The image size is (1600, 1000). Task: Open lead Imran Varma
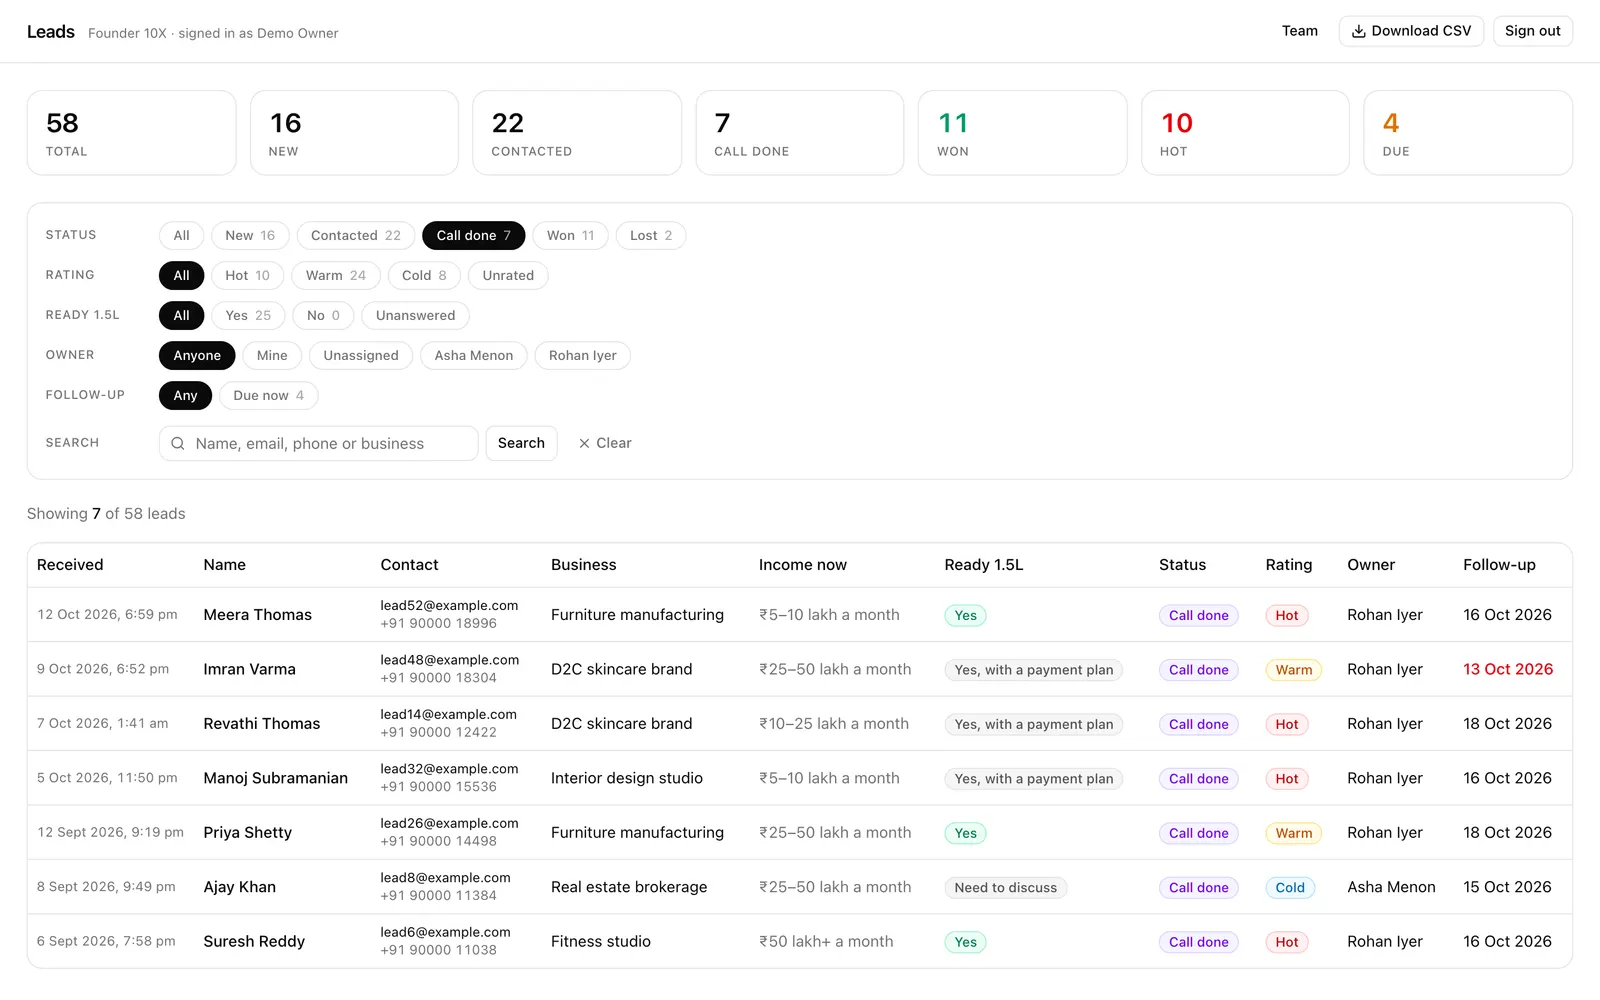point(250,669)
